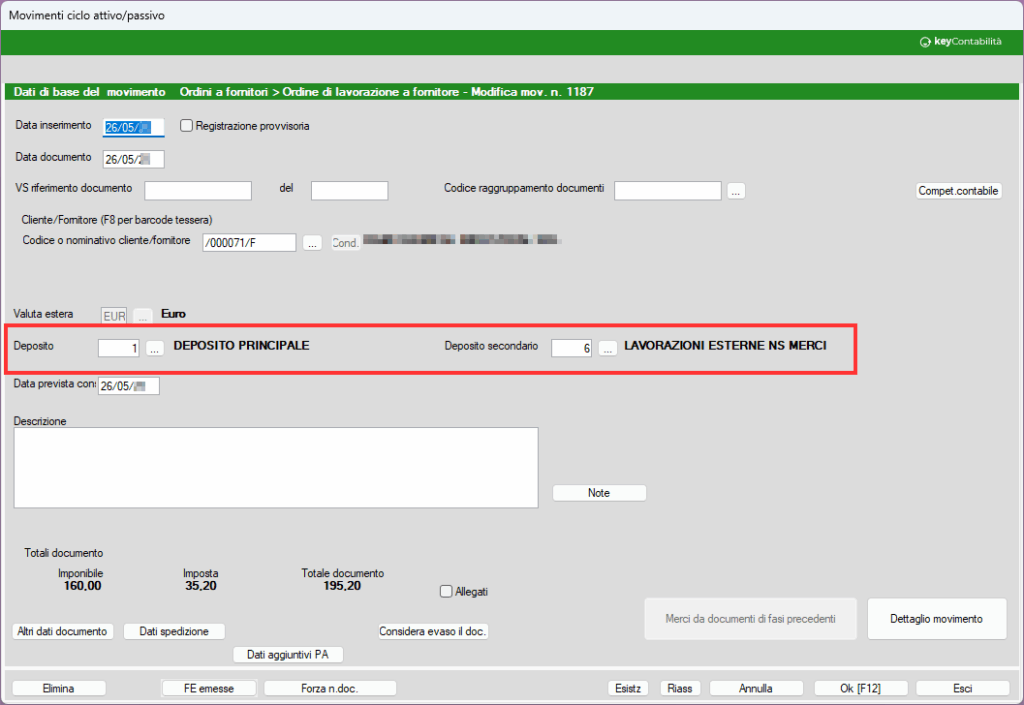This screenshot has height=705, width=1024.
Task: Enable the Registrazione provvisoria checkbox
Action: tap(186, 126)
